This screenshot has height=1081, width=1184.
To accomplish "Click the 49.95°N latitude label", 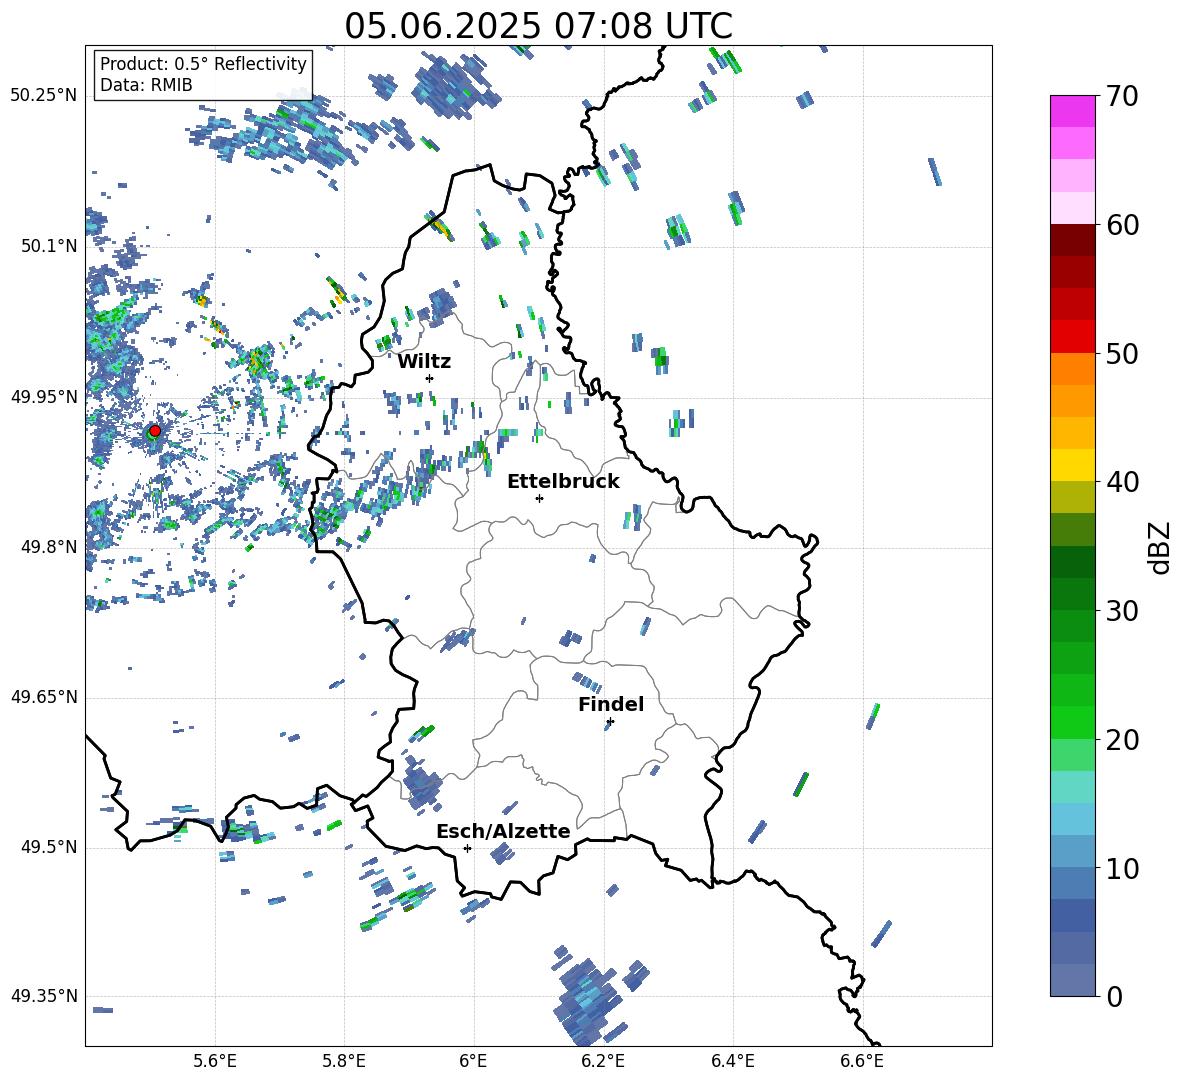I will click(x=44, y=397).
